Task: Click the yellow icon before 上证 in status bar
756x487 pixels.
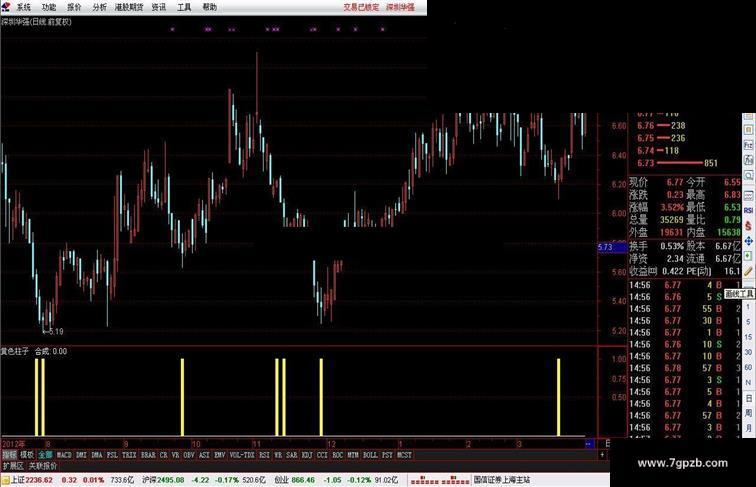Action: point(5,480)
